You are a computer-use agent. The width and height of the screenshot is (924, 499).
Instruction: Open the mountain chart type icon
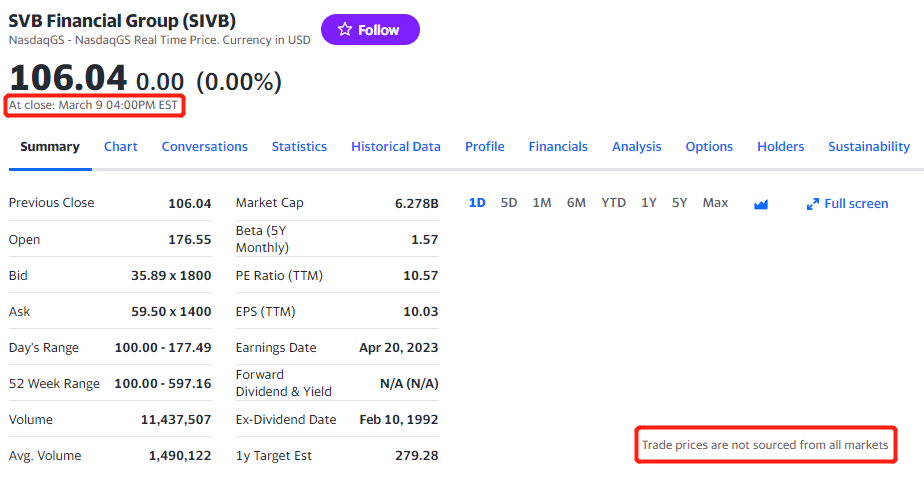[x=761, y=204]
